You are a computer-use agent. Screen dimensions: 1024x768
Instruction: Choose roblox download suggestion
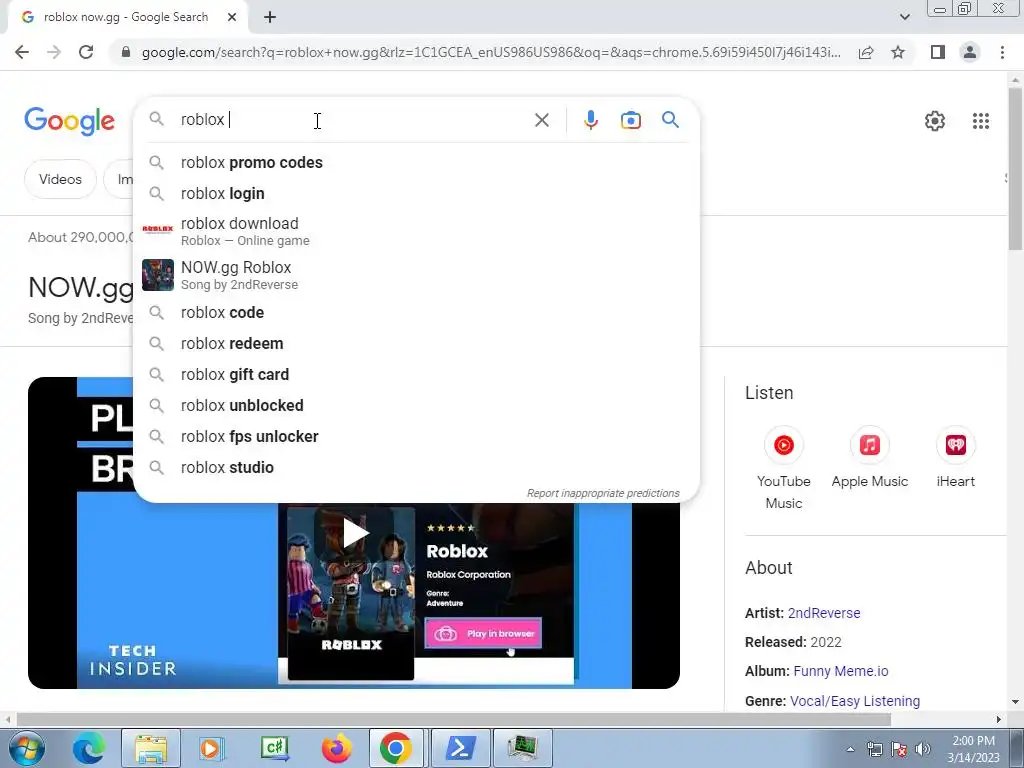[x=416, y=231]
